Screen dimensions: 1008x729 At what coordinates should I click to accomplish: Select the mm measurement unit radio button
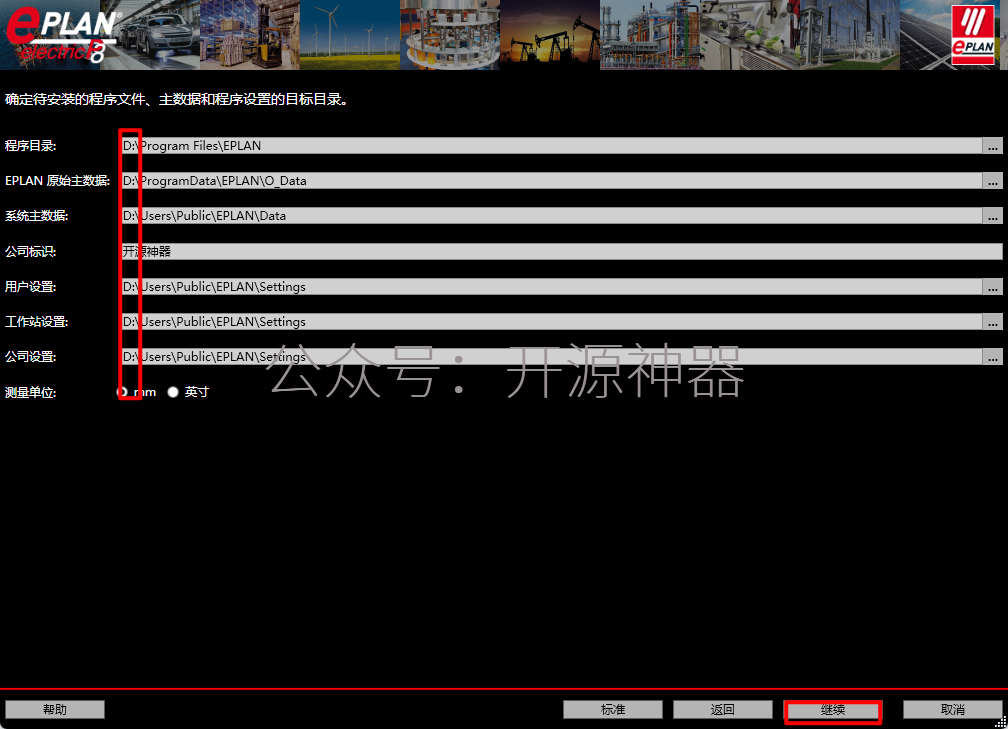[122, 392]
